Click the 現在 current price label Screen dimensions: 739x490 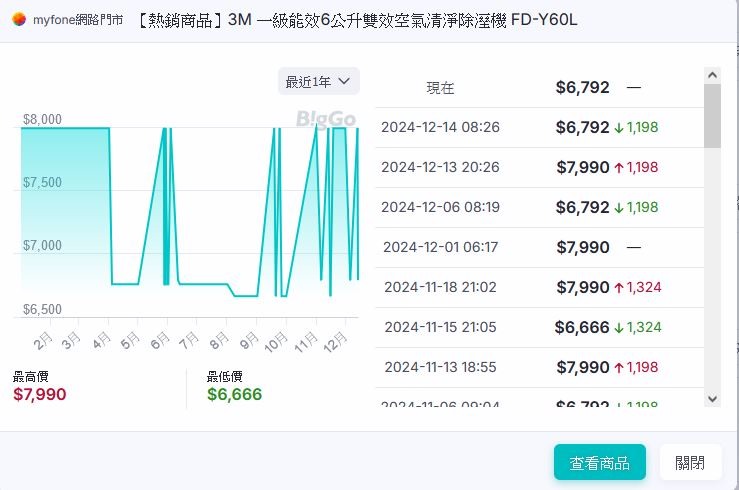[x=440, y=88]
